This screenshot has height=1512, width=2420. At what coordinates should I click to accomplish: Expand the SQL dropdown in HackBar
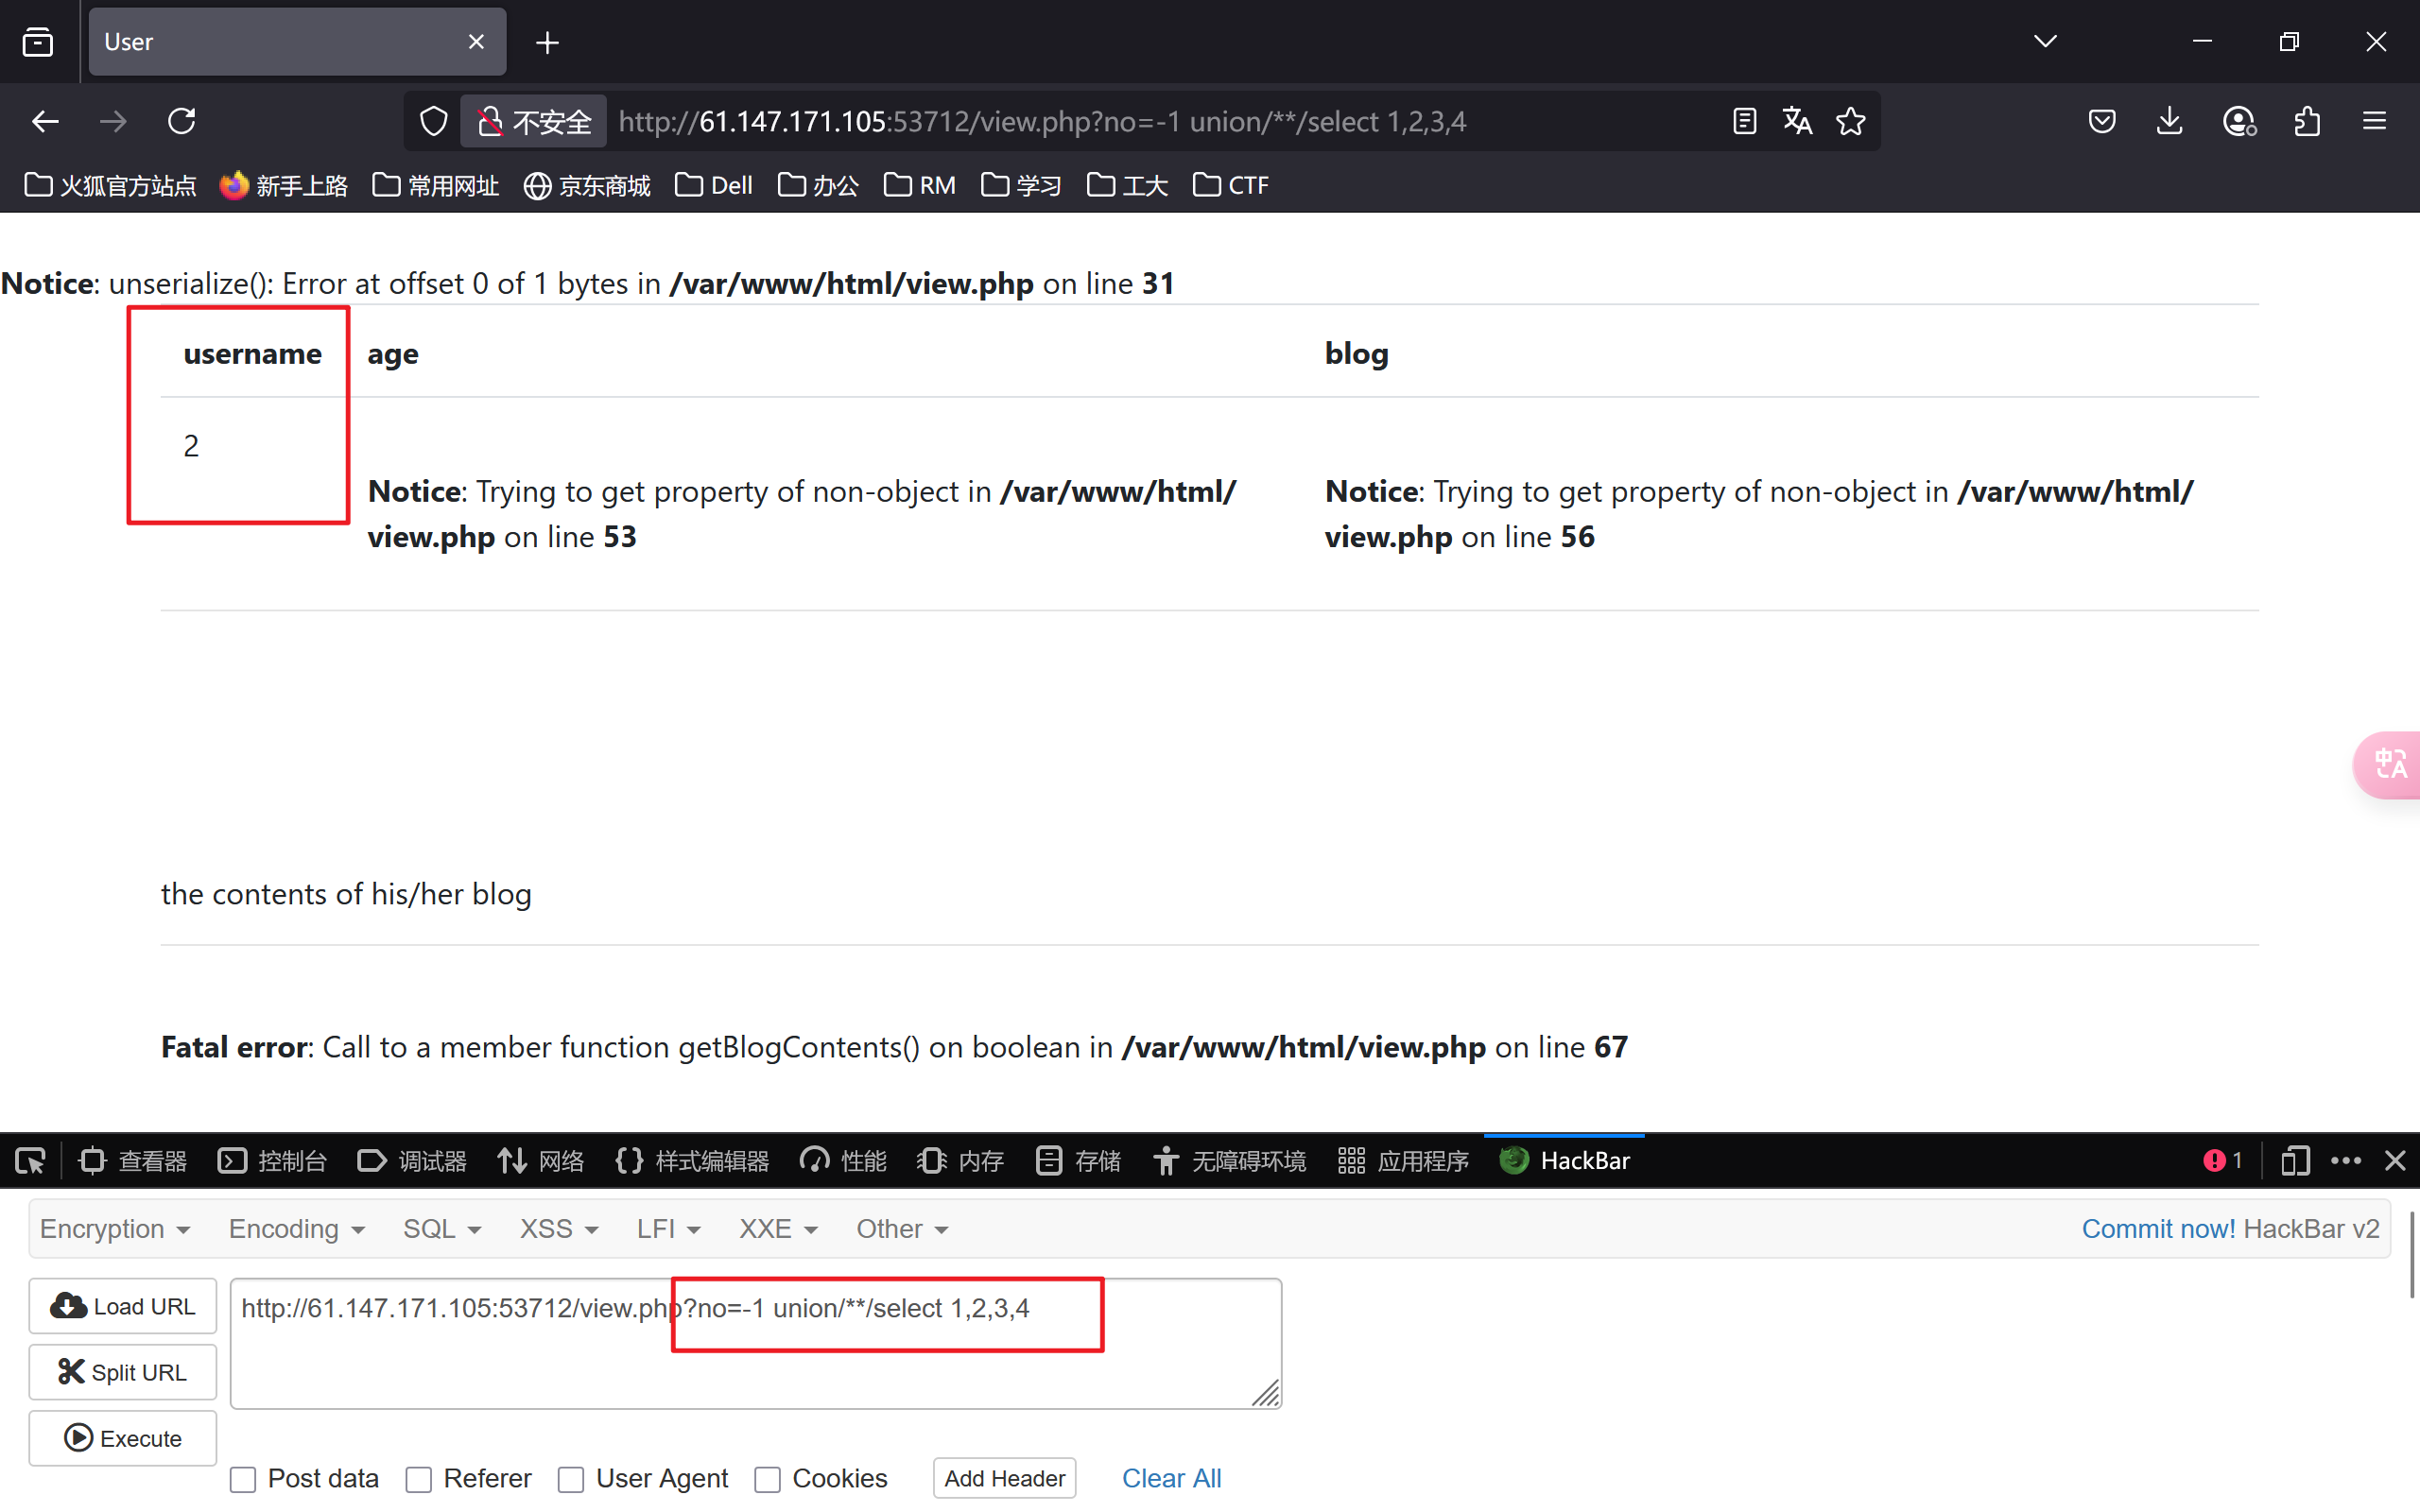442,1229
